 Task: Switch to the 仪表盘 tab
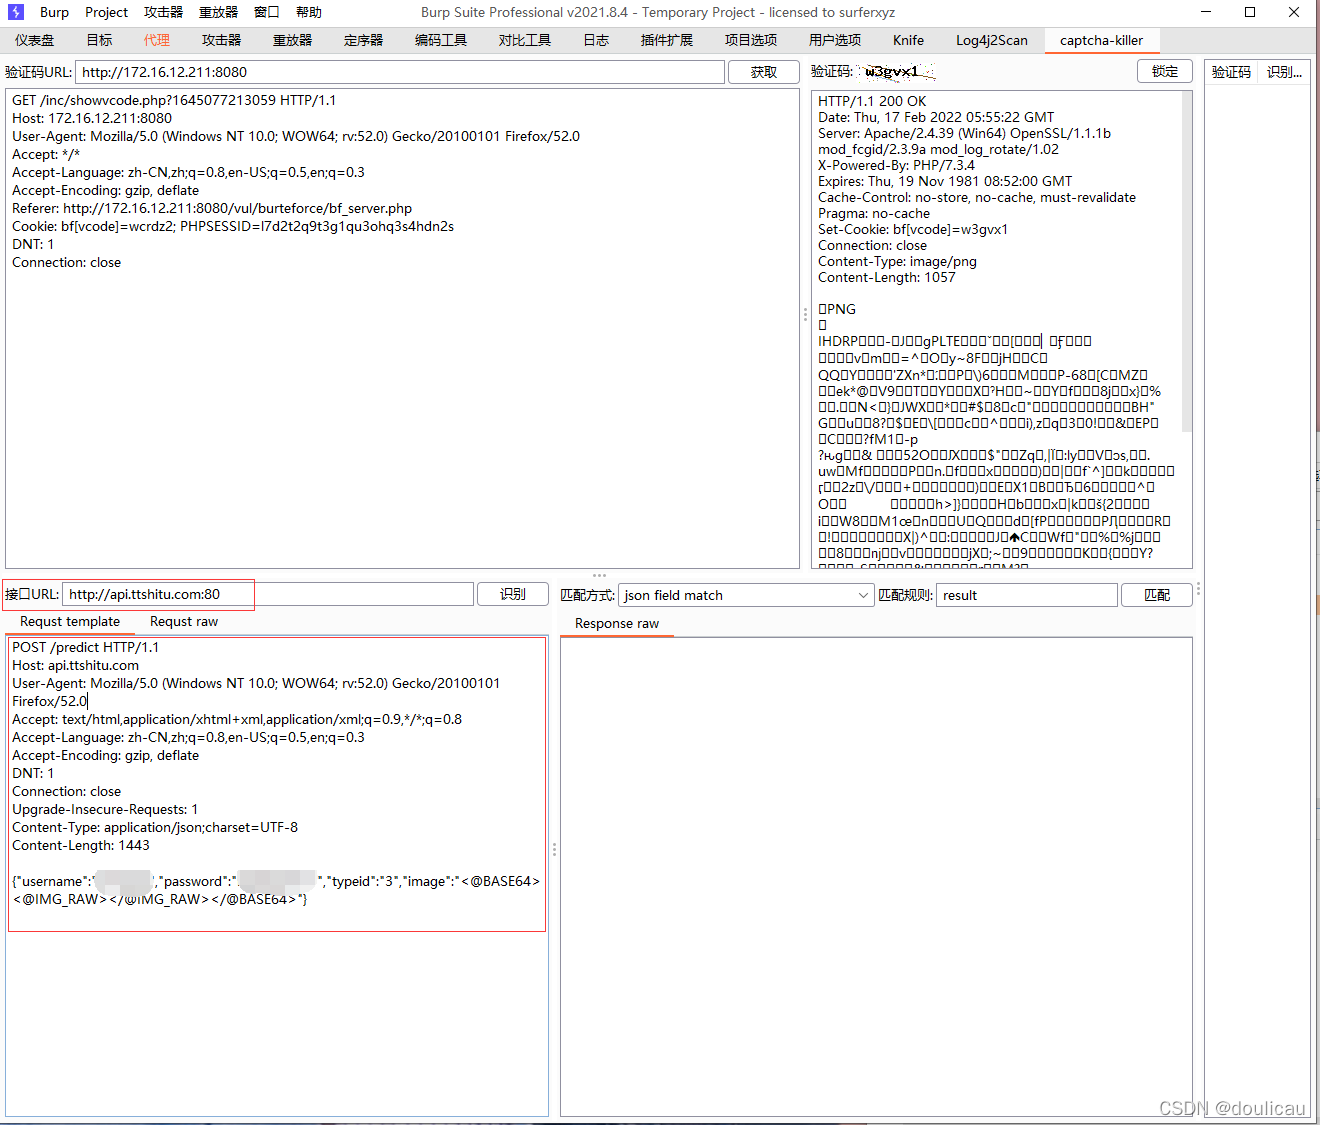[x=35, y=40]
